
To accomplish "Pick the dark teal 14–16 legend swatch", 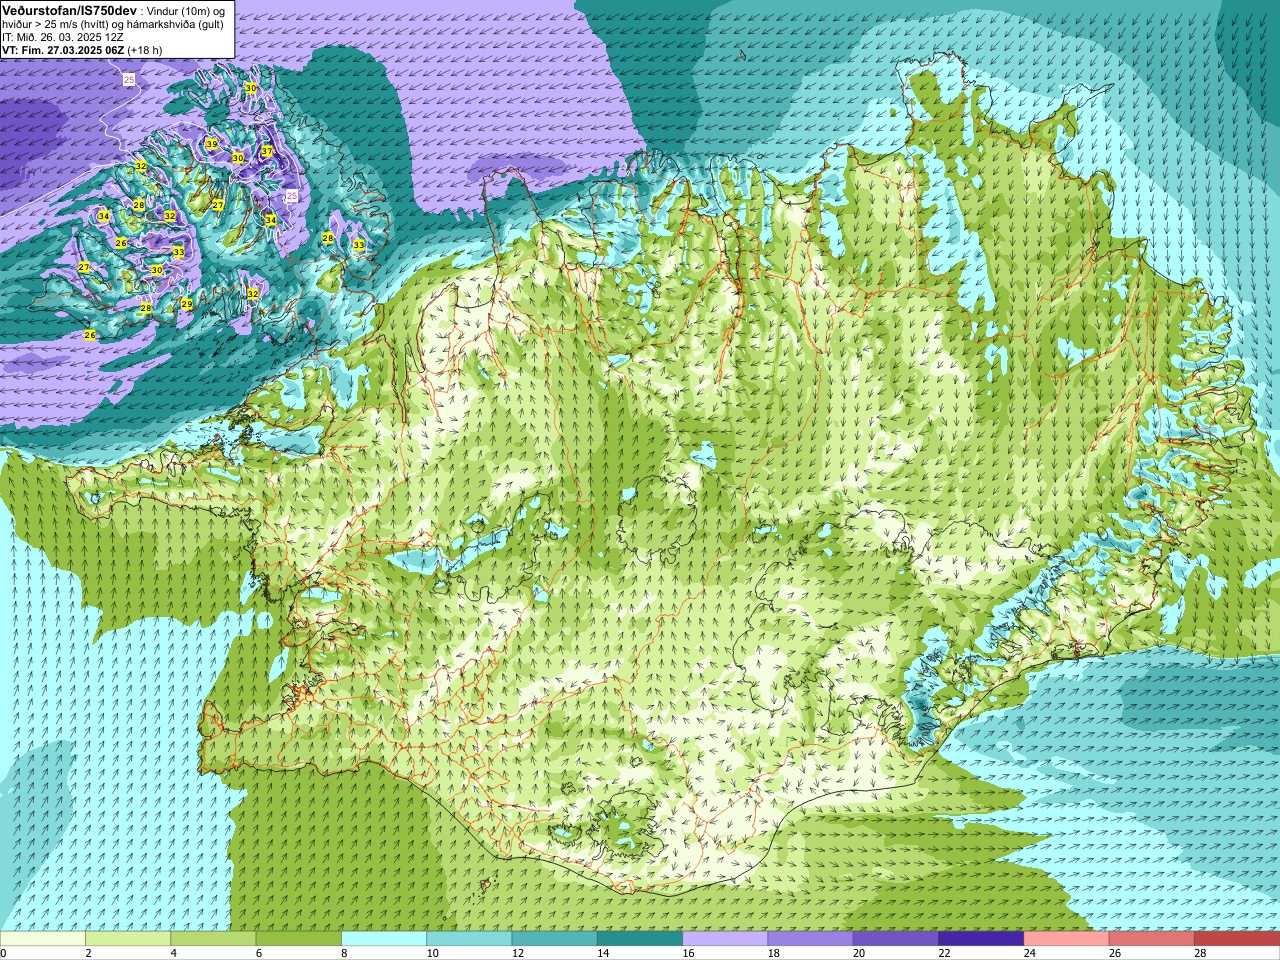I will point(639,939).
